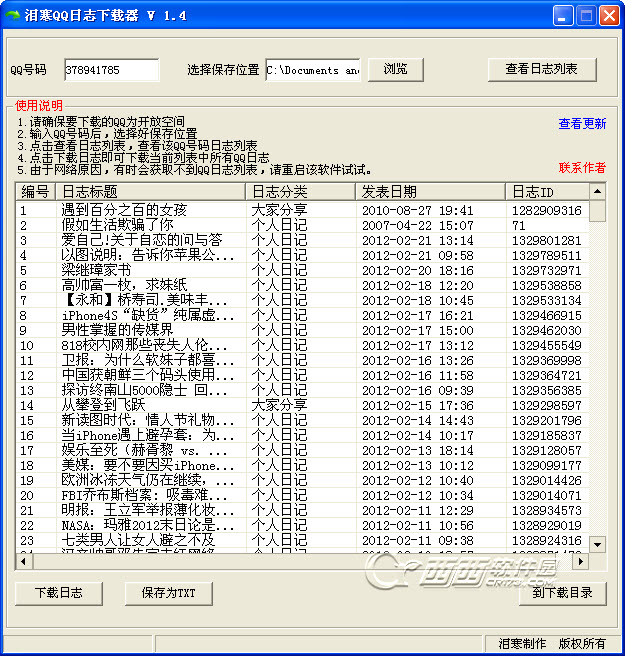Select row 爱自己!关于自恋的问与答
The width and height of the screenshot is (625, 656).
[x=302, y=240]
